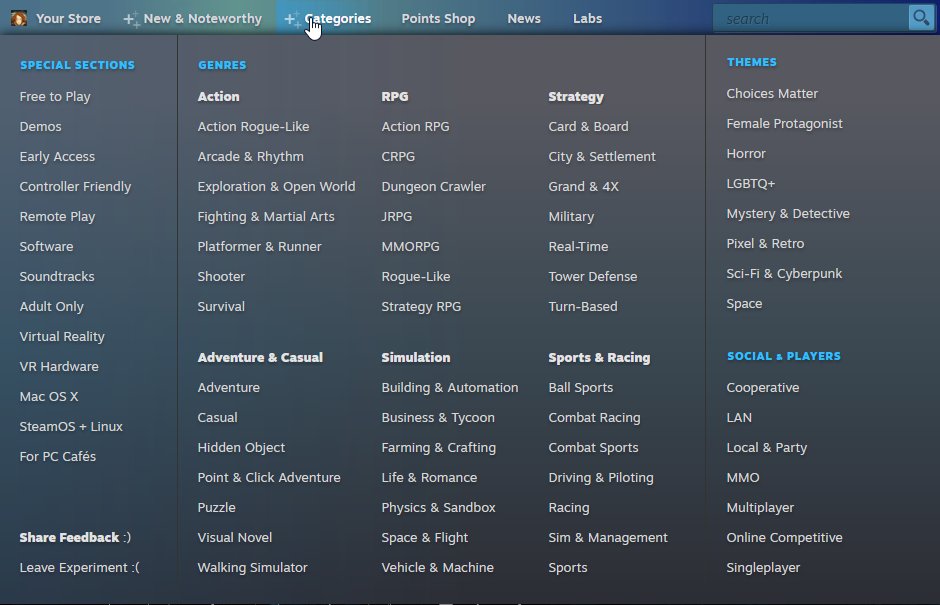The image size is (940, 605).
Task: Visit Steam Labs
Action: coord(587,17)
